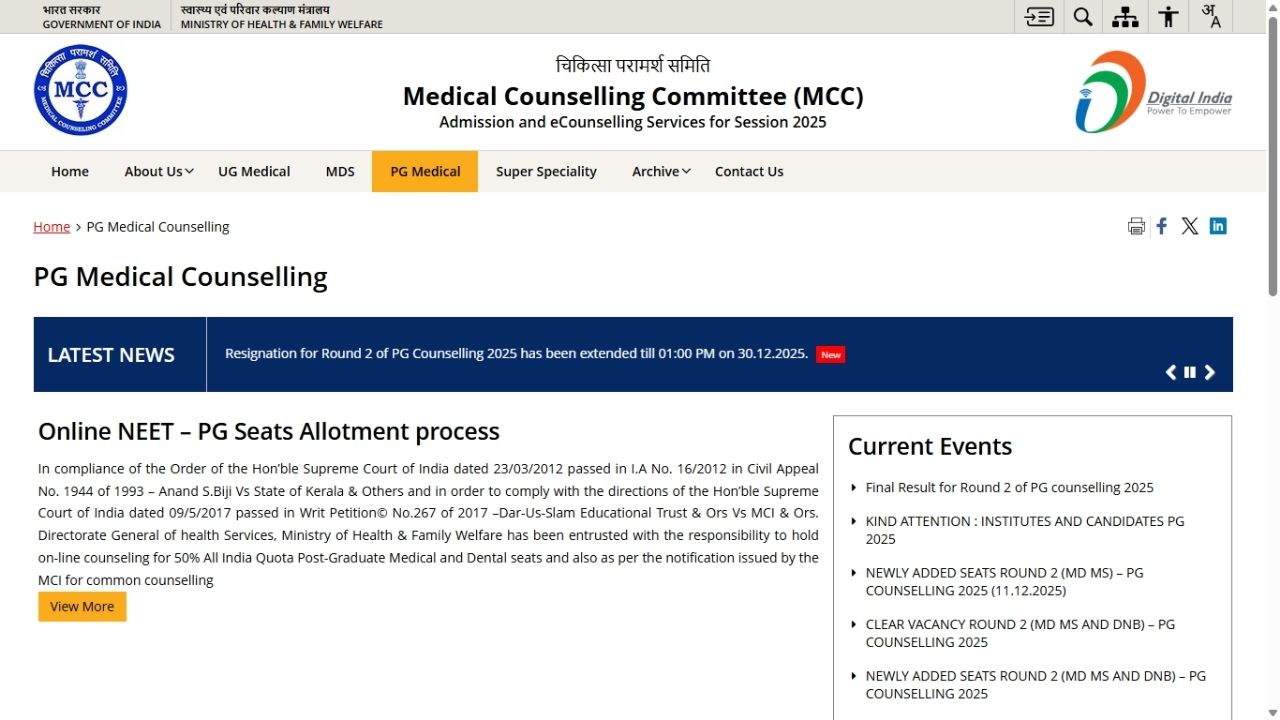Show next latest news item

pos(1209,371)
